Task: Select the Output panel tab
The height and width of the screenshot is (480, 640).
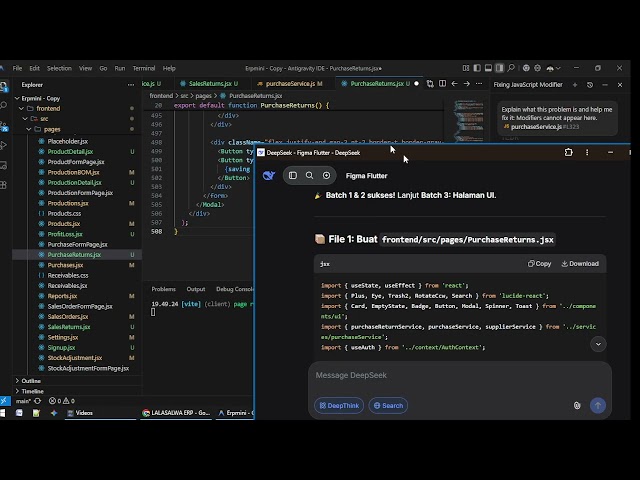Action: 196,289
